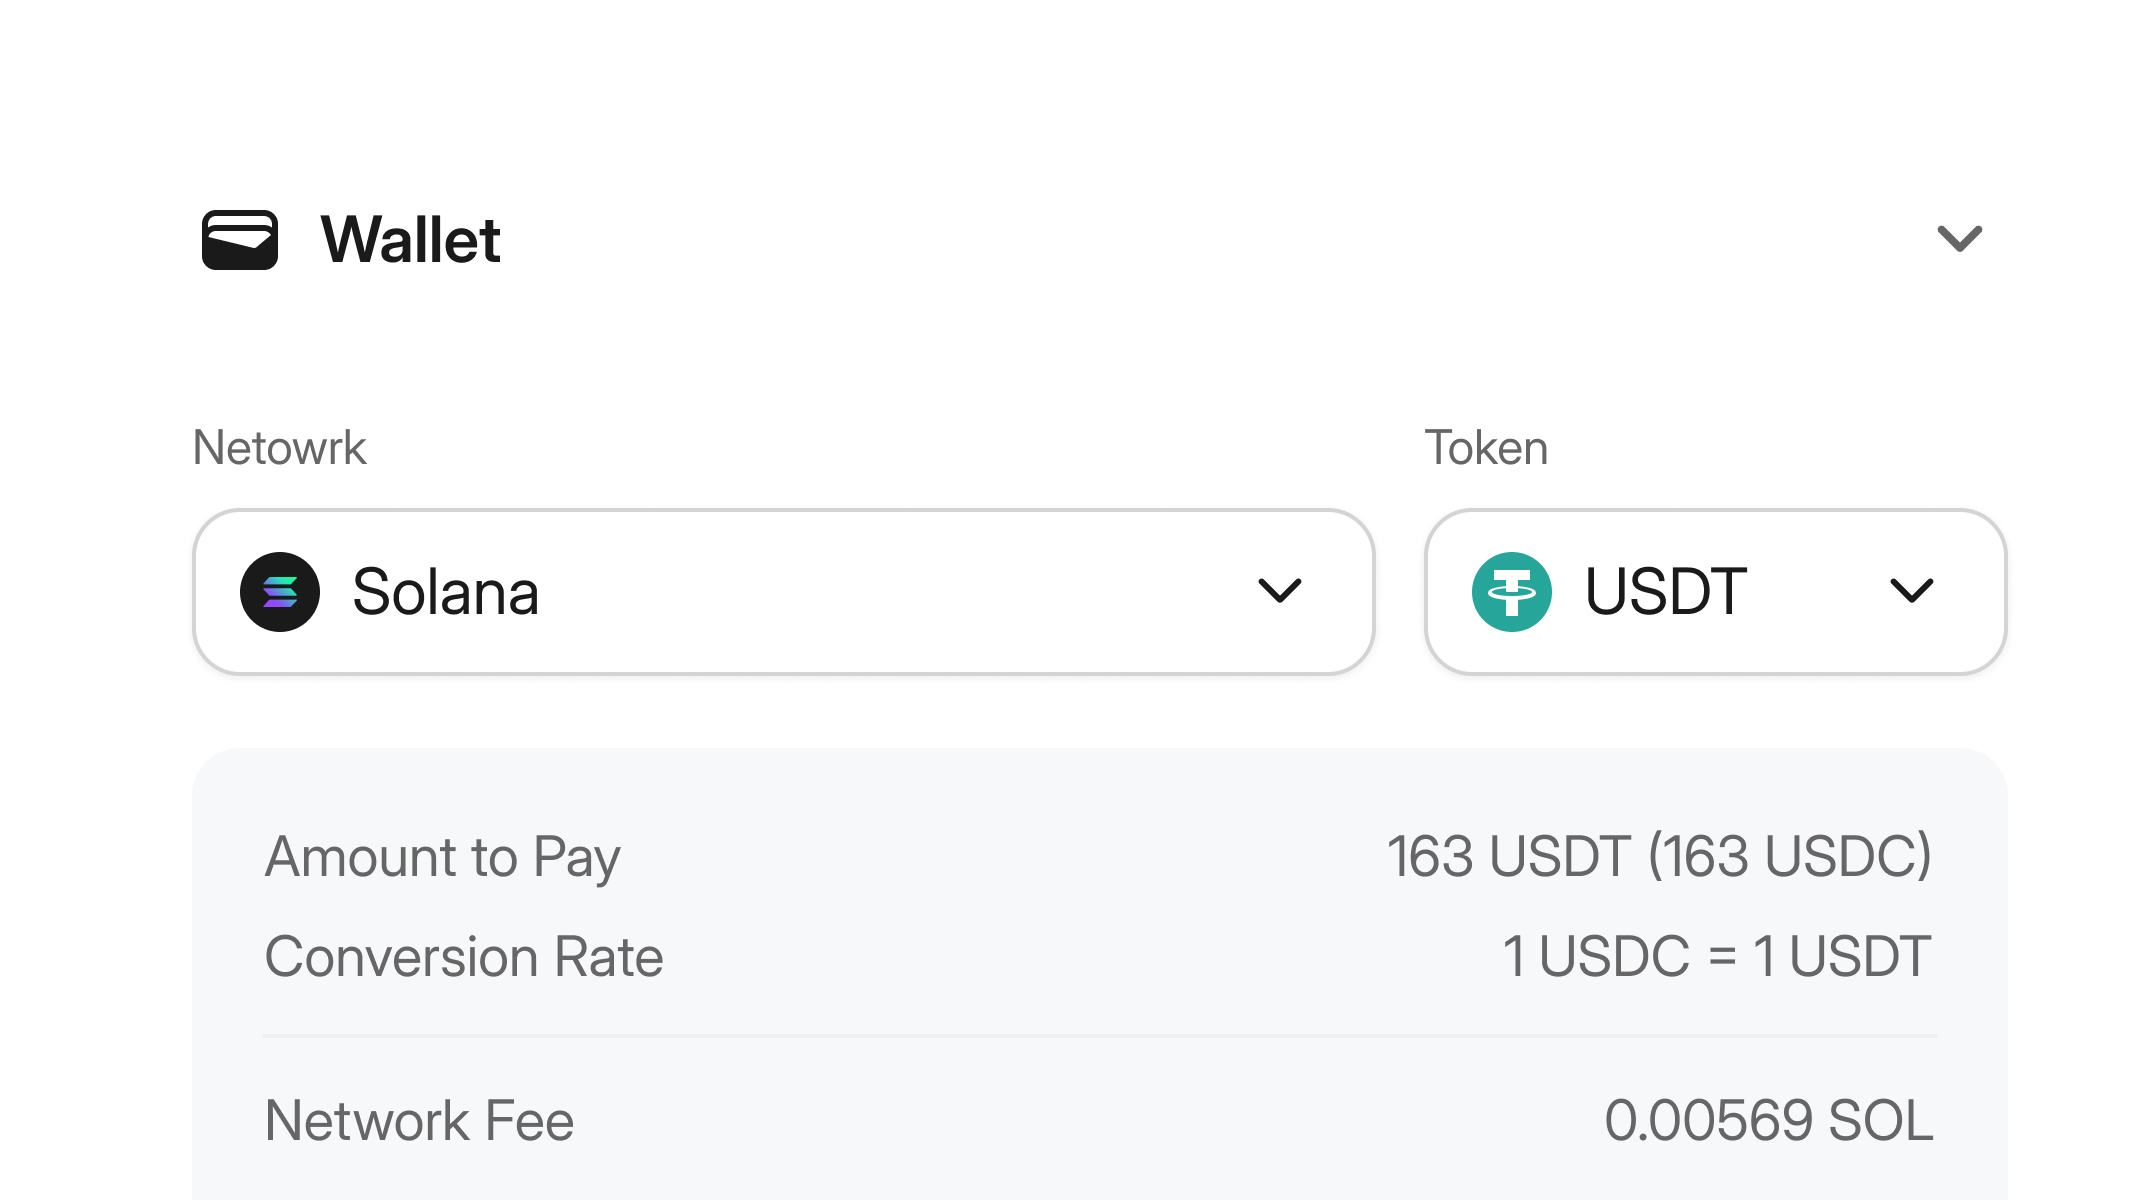Select the Wallet heading
This screenshot has height=1200, width=2132.
click(410, 240)
